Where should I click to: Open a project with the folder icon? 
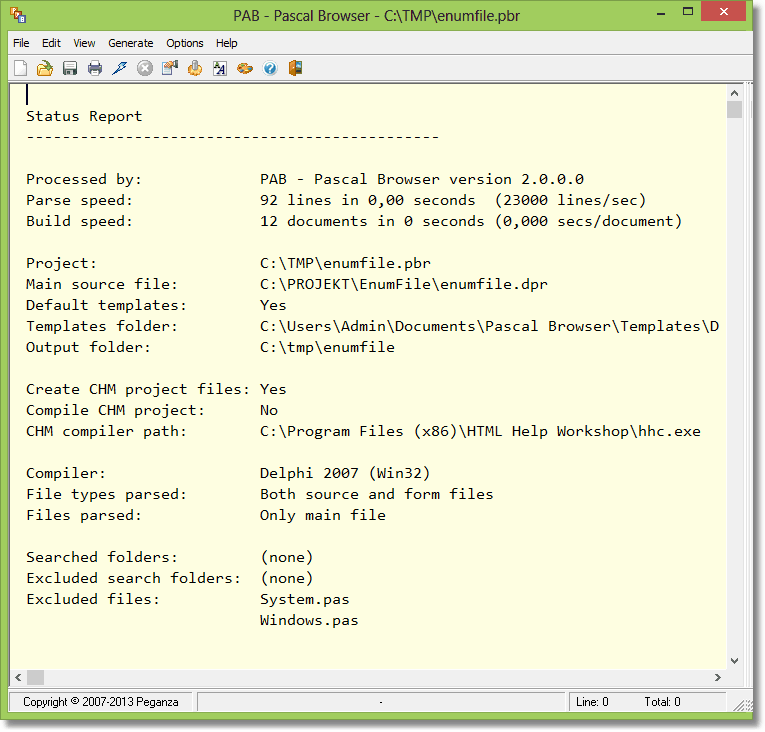[x=45, y=68]
